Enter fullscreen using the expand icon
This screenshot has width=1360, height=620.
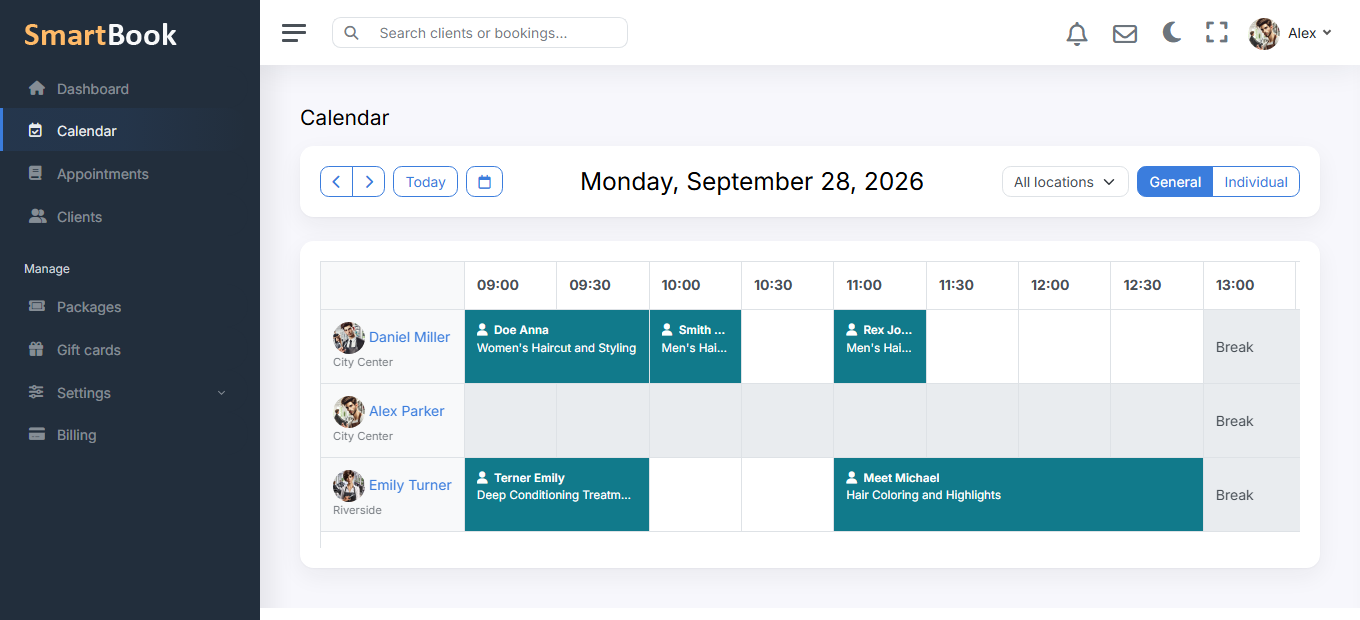pyautogui.click(x=1216, y=33)
